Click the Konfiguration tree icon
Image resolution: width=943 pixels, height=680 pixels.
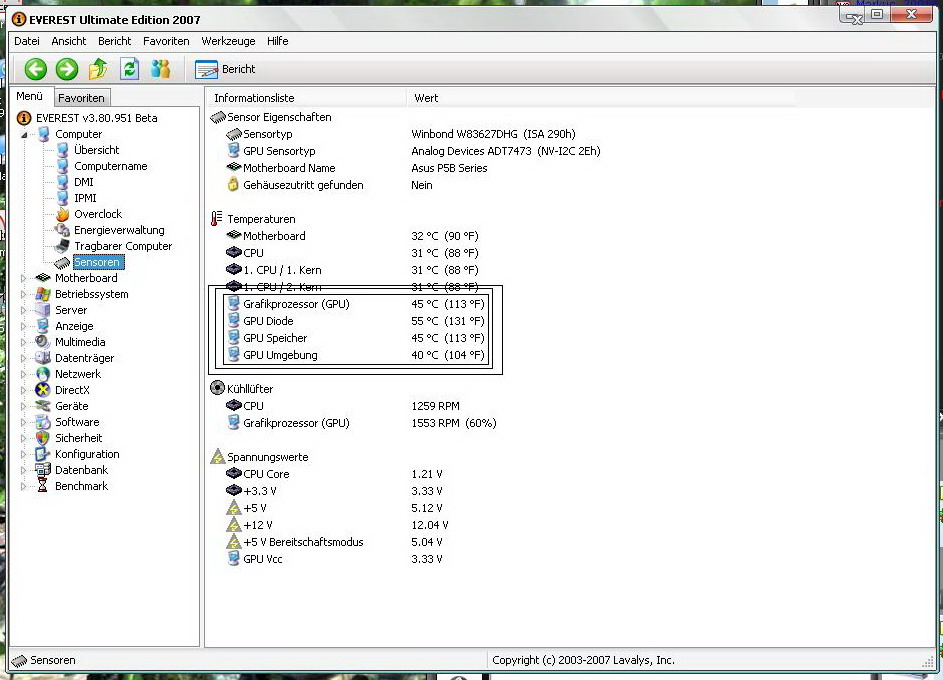[x=43, y=454]
